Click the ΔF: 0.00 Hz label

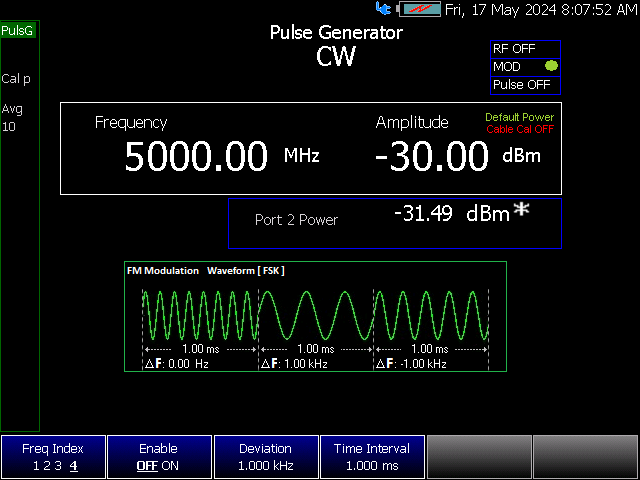pos(177,364)
